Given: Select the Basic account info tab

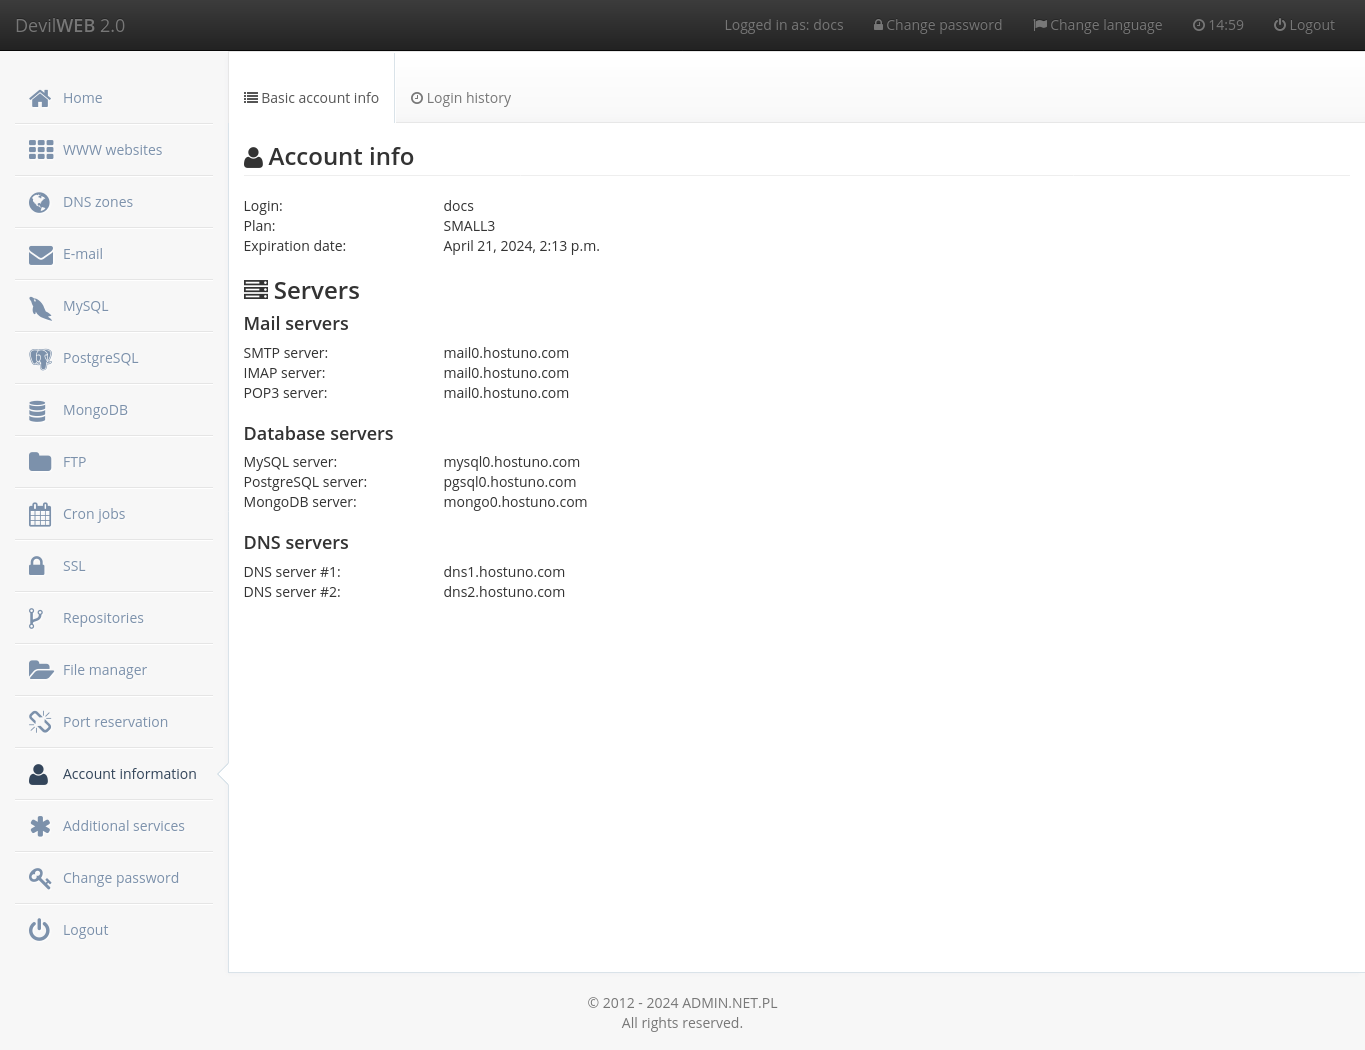Looking at the screenshot, I should pyautogui.click(x=311, y=98).
